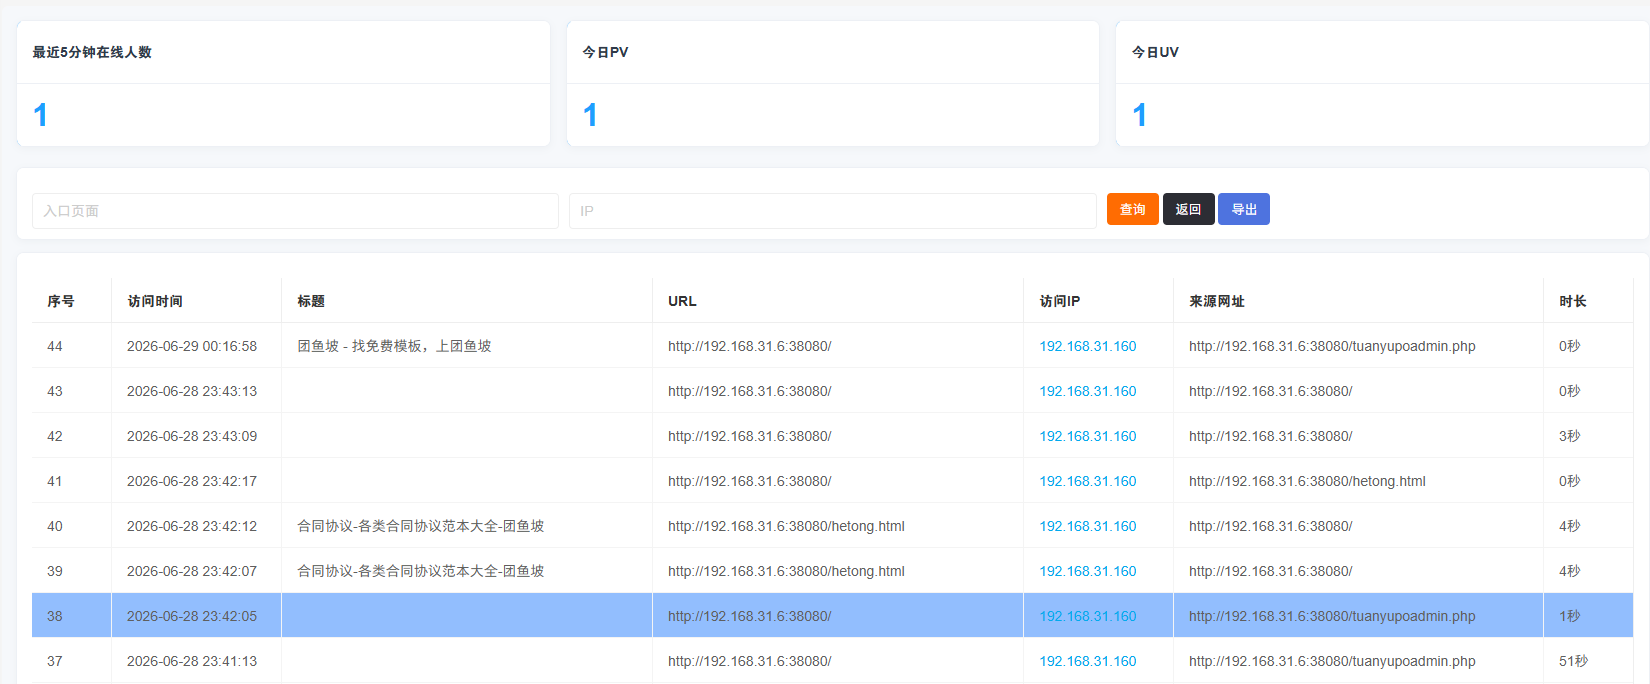
Task: Open IP link 192.168.31.160 in row 42
Action: coord(1088,436)
